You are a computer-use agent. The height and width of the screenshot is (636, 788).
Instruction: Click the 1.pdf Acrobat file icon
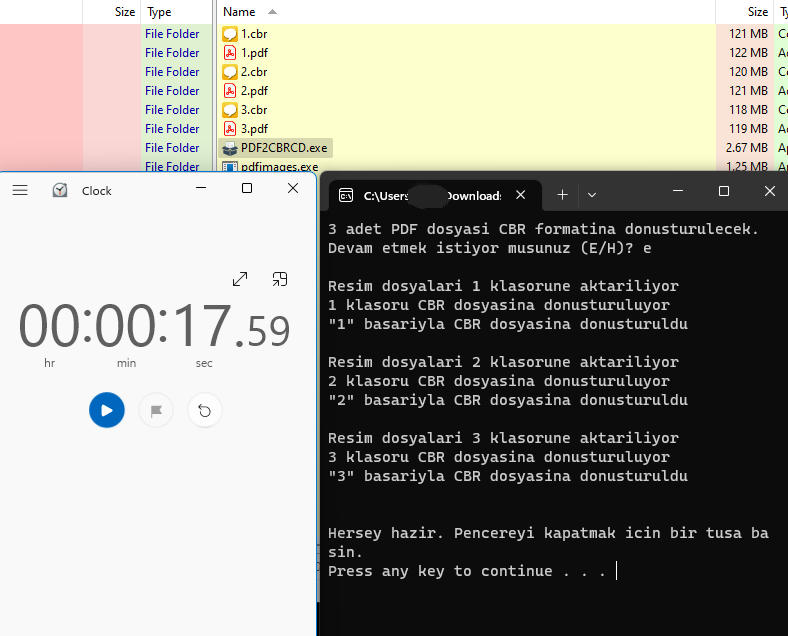click(x=230, y=53)
